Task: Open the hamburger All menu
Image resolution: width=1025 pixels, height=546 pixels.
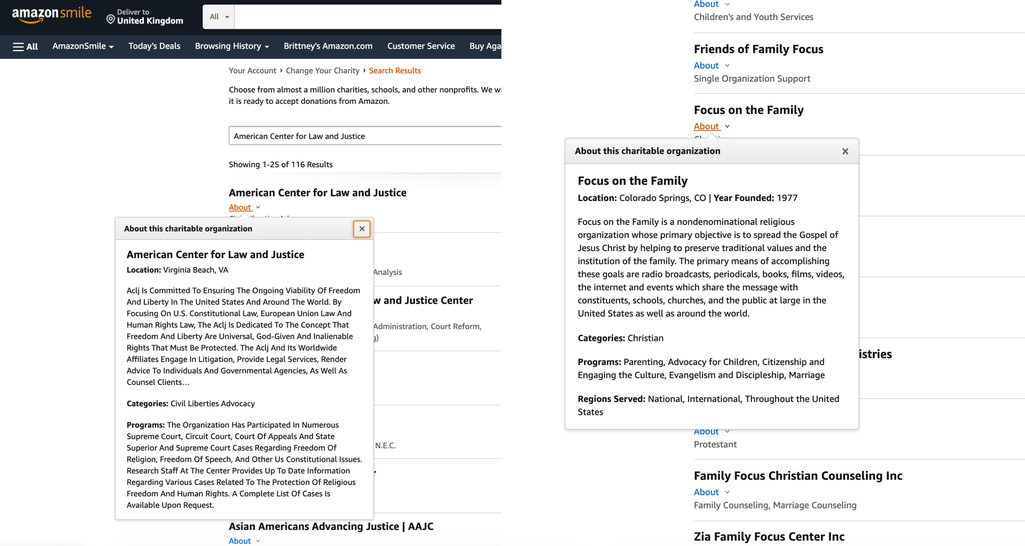Action: tap(25, 46)
